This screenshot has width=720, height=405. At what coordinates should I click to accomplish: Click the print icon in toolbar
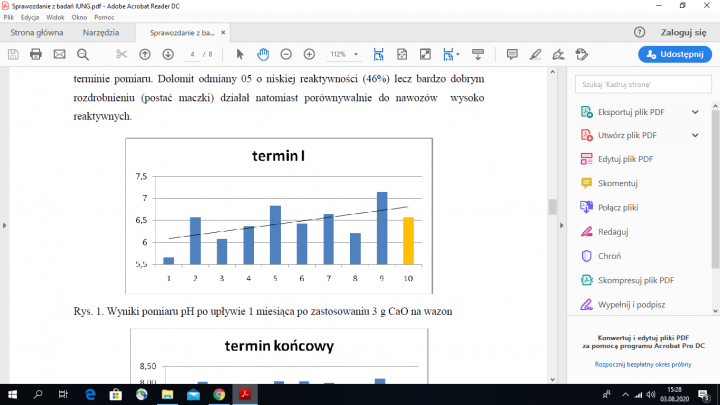[x=36, y=53]
